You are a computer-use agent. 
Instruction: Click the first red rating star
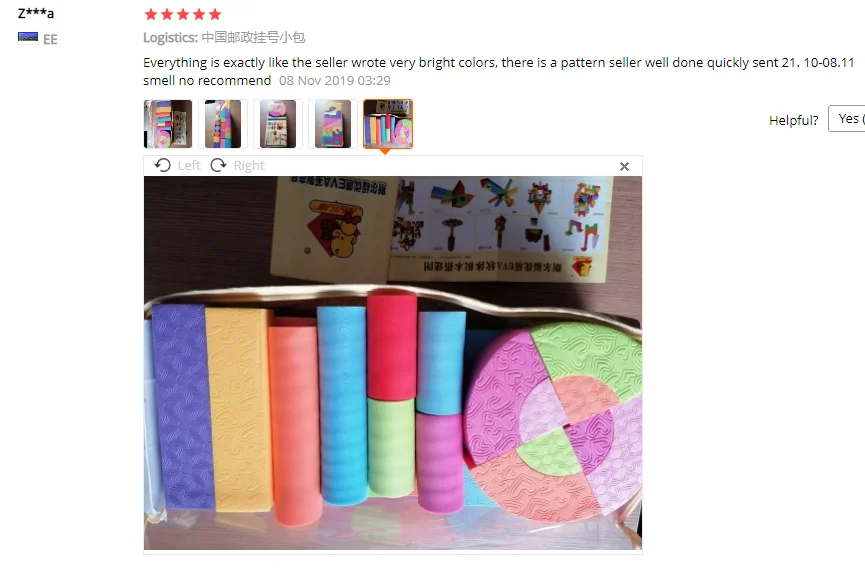pos(151,14)
